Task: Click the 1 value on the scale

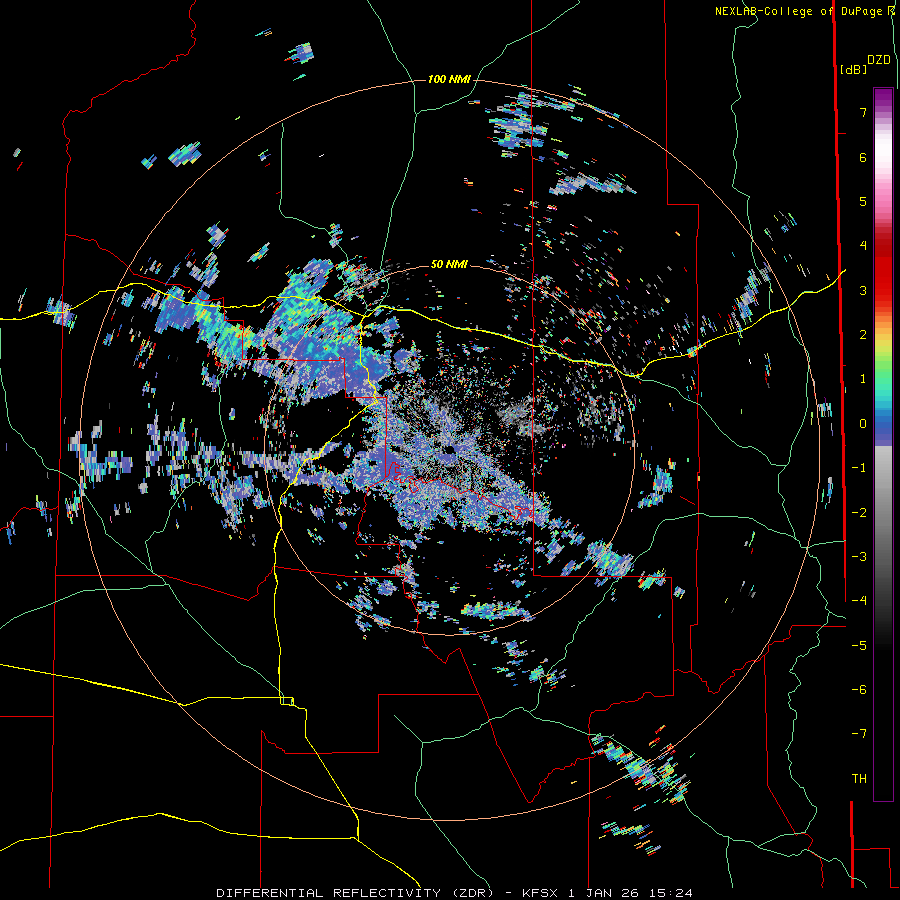Action: pos(862,379)
